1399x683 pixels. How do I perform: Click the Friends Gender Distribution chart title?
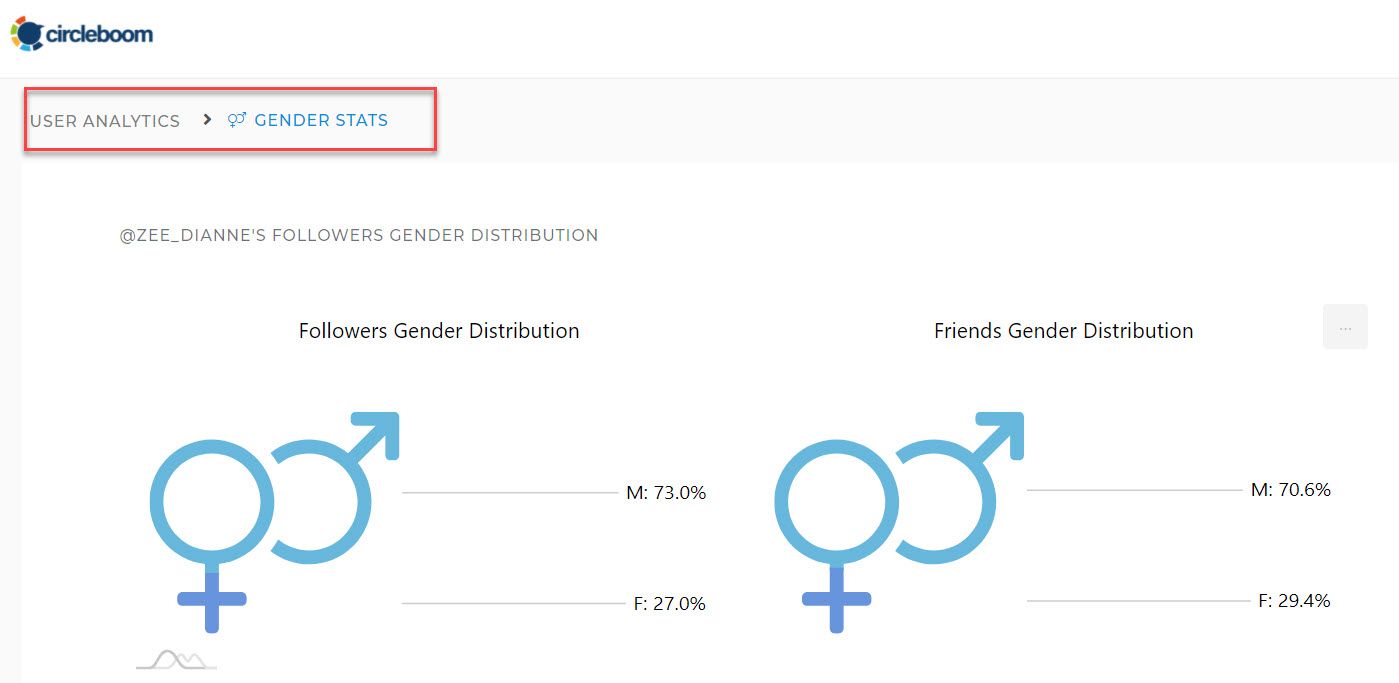tap(1064, 330)
